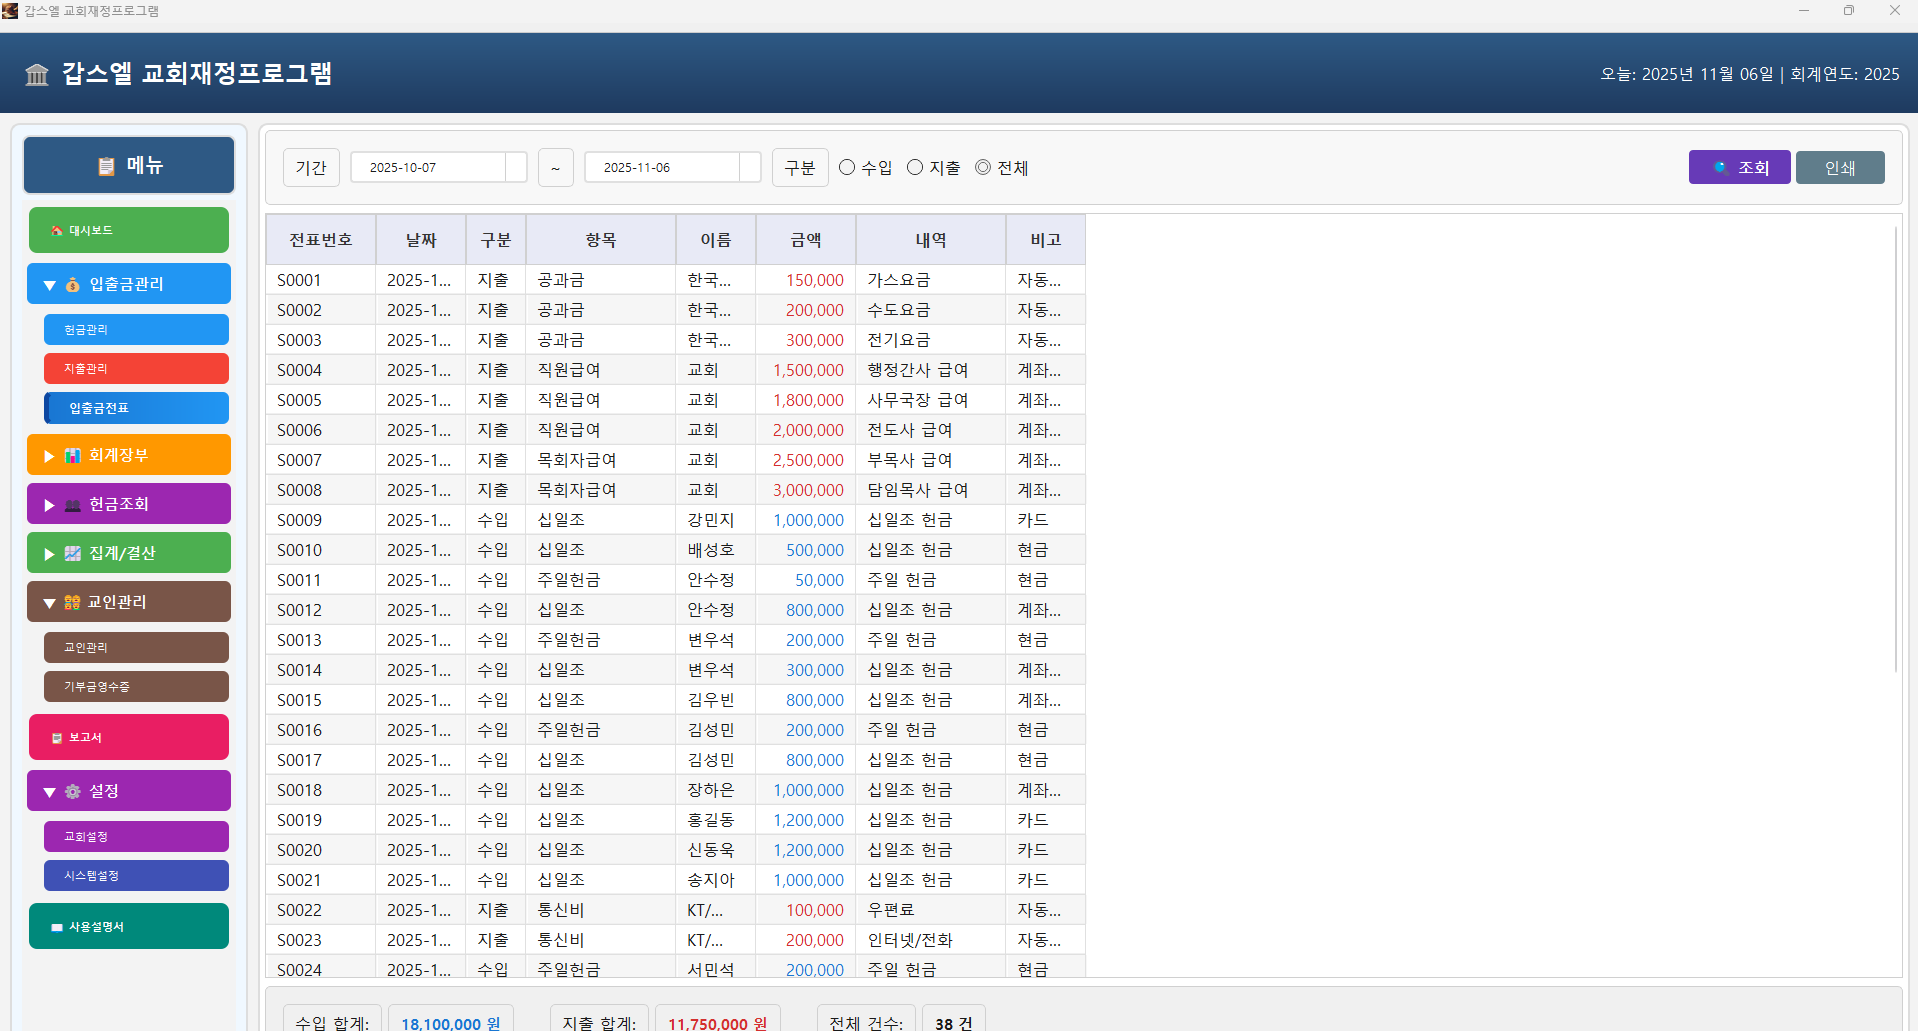The width and height of the screenshot is (1918, 1031).
Task: Click the 현금조회 people icon
Action: coord(71,504)
